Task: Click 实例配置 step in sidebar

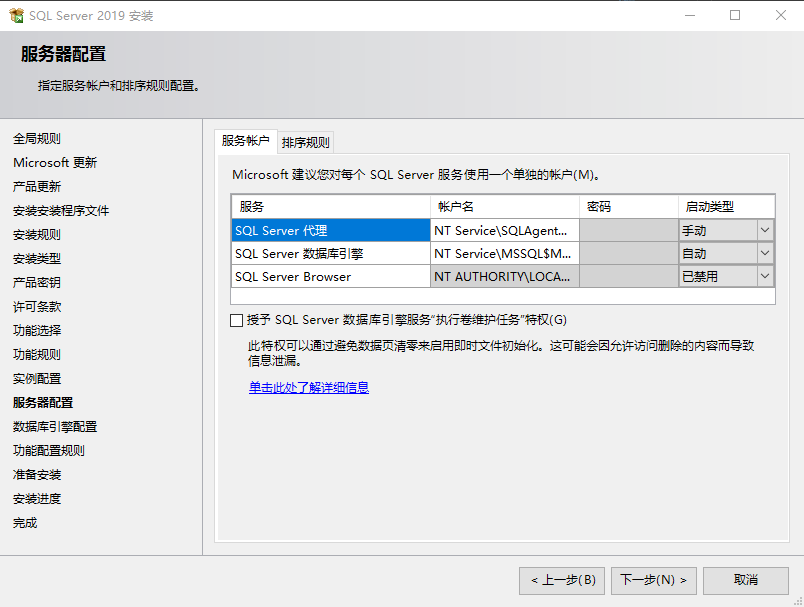Action: 37,378
